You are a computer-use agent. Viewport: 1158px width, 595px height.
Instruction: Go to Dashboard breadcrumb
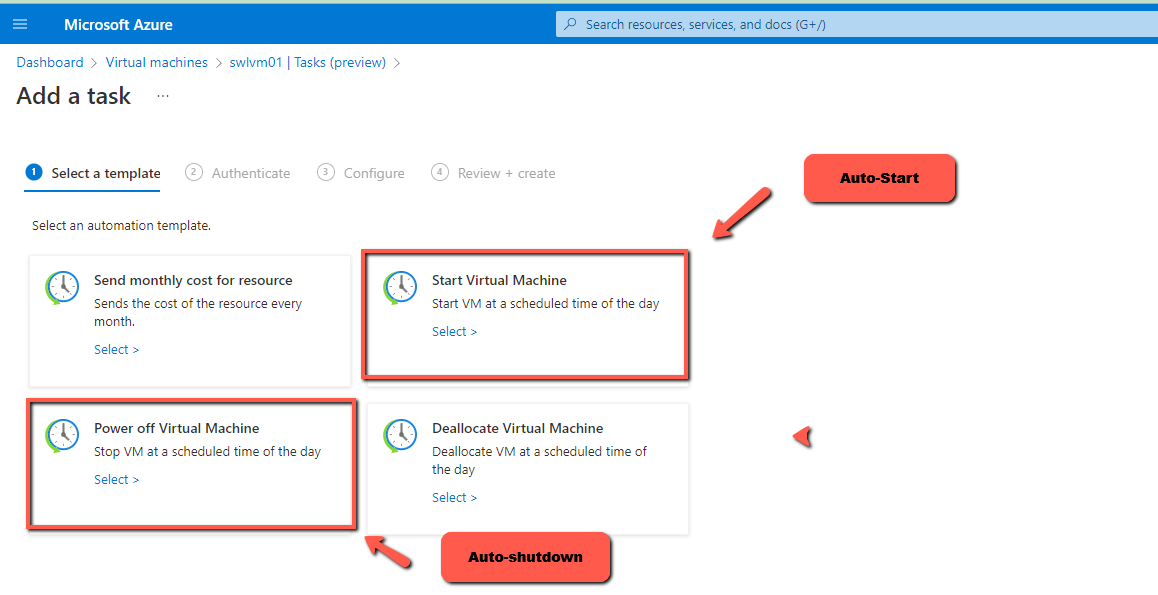pyautogui.click(x=49, y=63)
